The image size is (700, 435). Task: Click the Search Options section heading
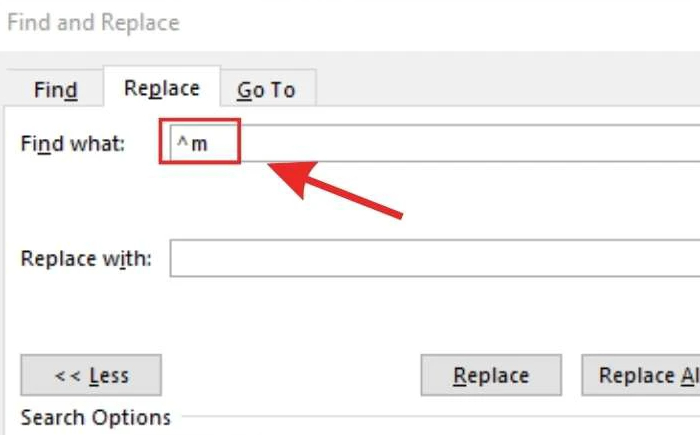click(96, 418)
